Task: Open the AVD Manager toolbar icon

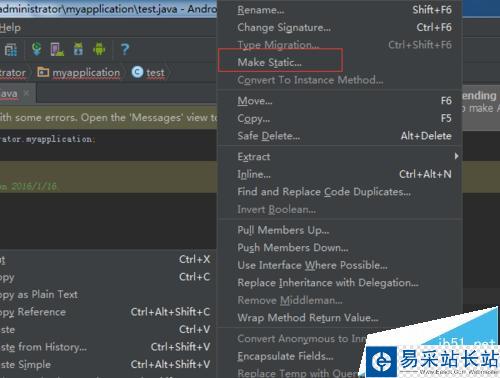Action: (57, 49)
